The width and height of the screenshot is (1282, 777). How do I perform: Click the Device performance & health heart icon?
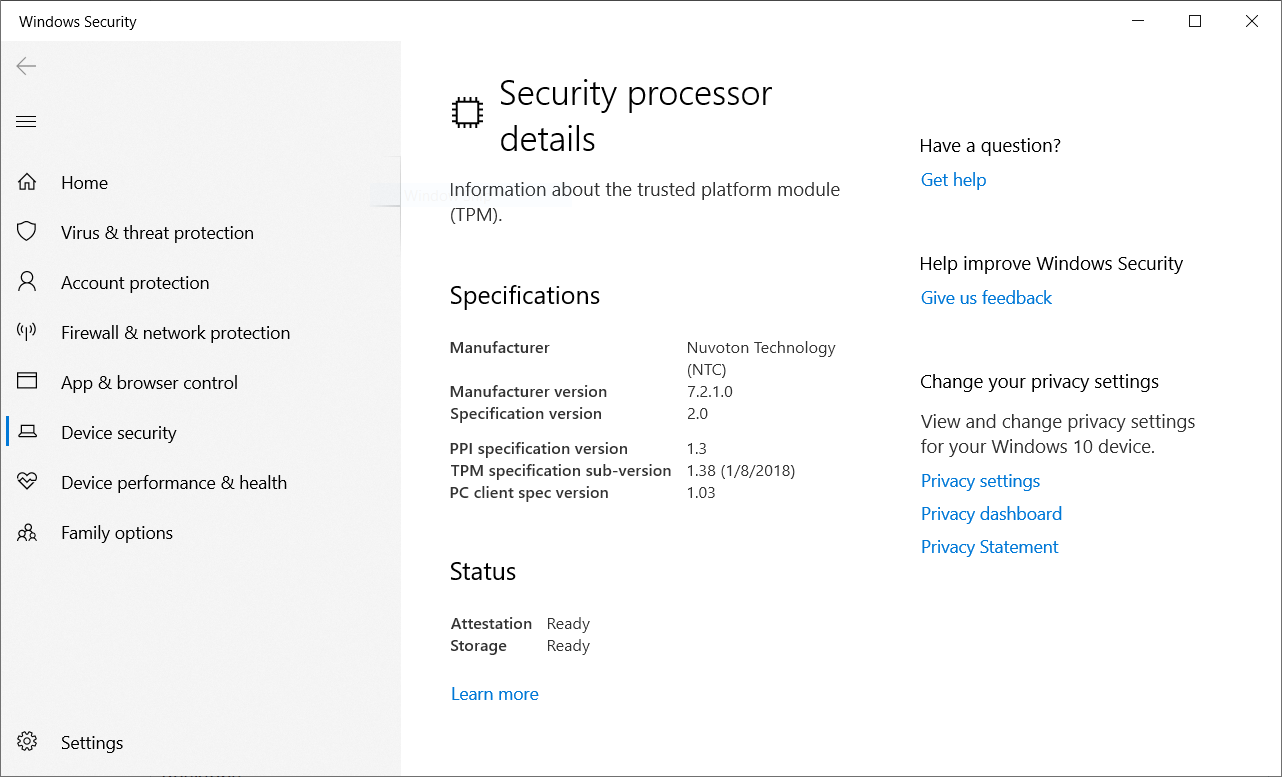pos(27,482)
